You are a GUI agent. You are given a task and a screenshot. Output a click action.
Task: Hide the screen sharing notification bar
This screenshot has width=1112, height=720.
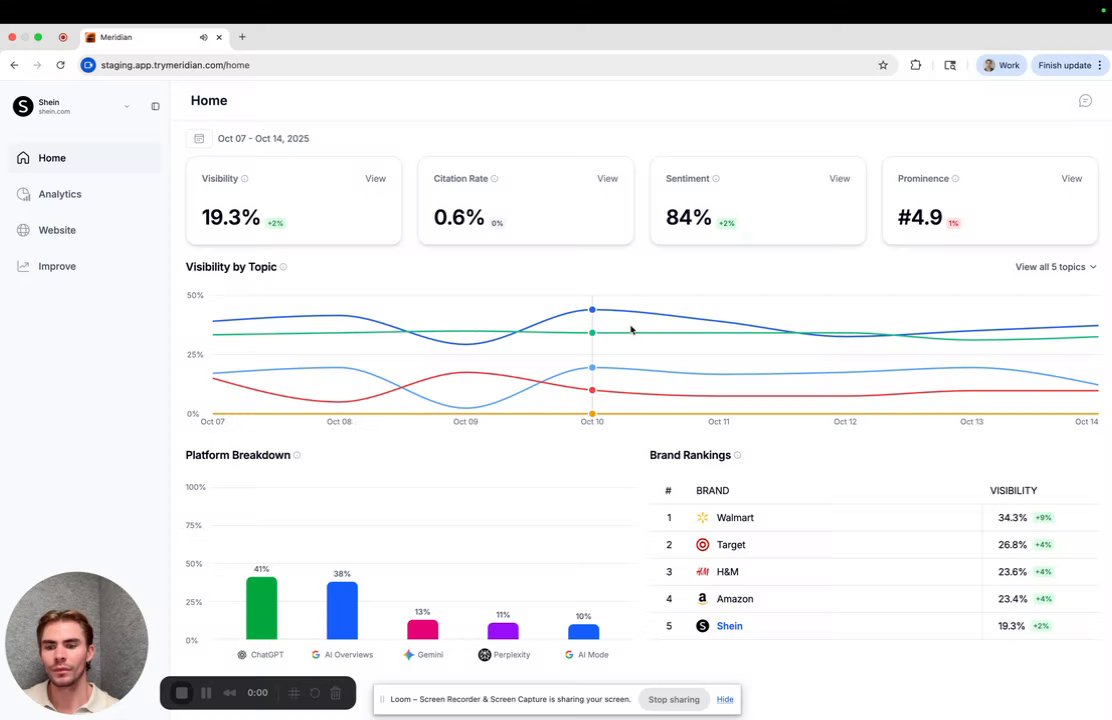725,699
